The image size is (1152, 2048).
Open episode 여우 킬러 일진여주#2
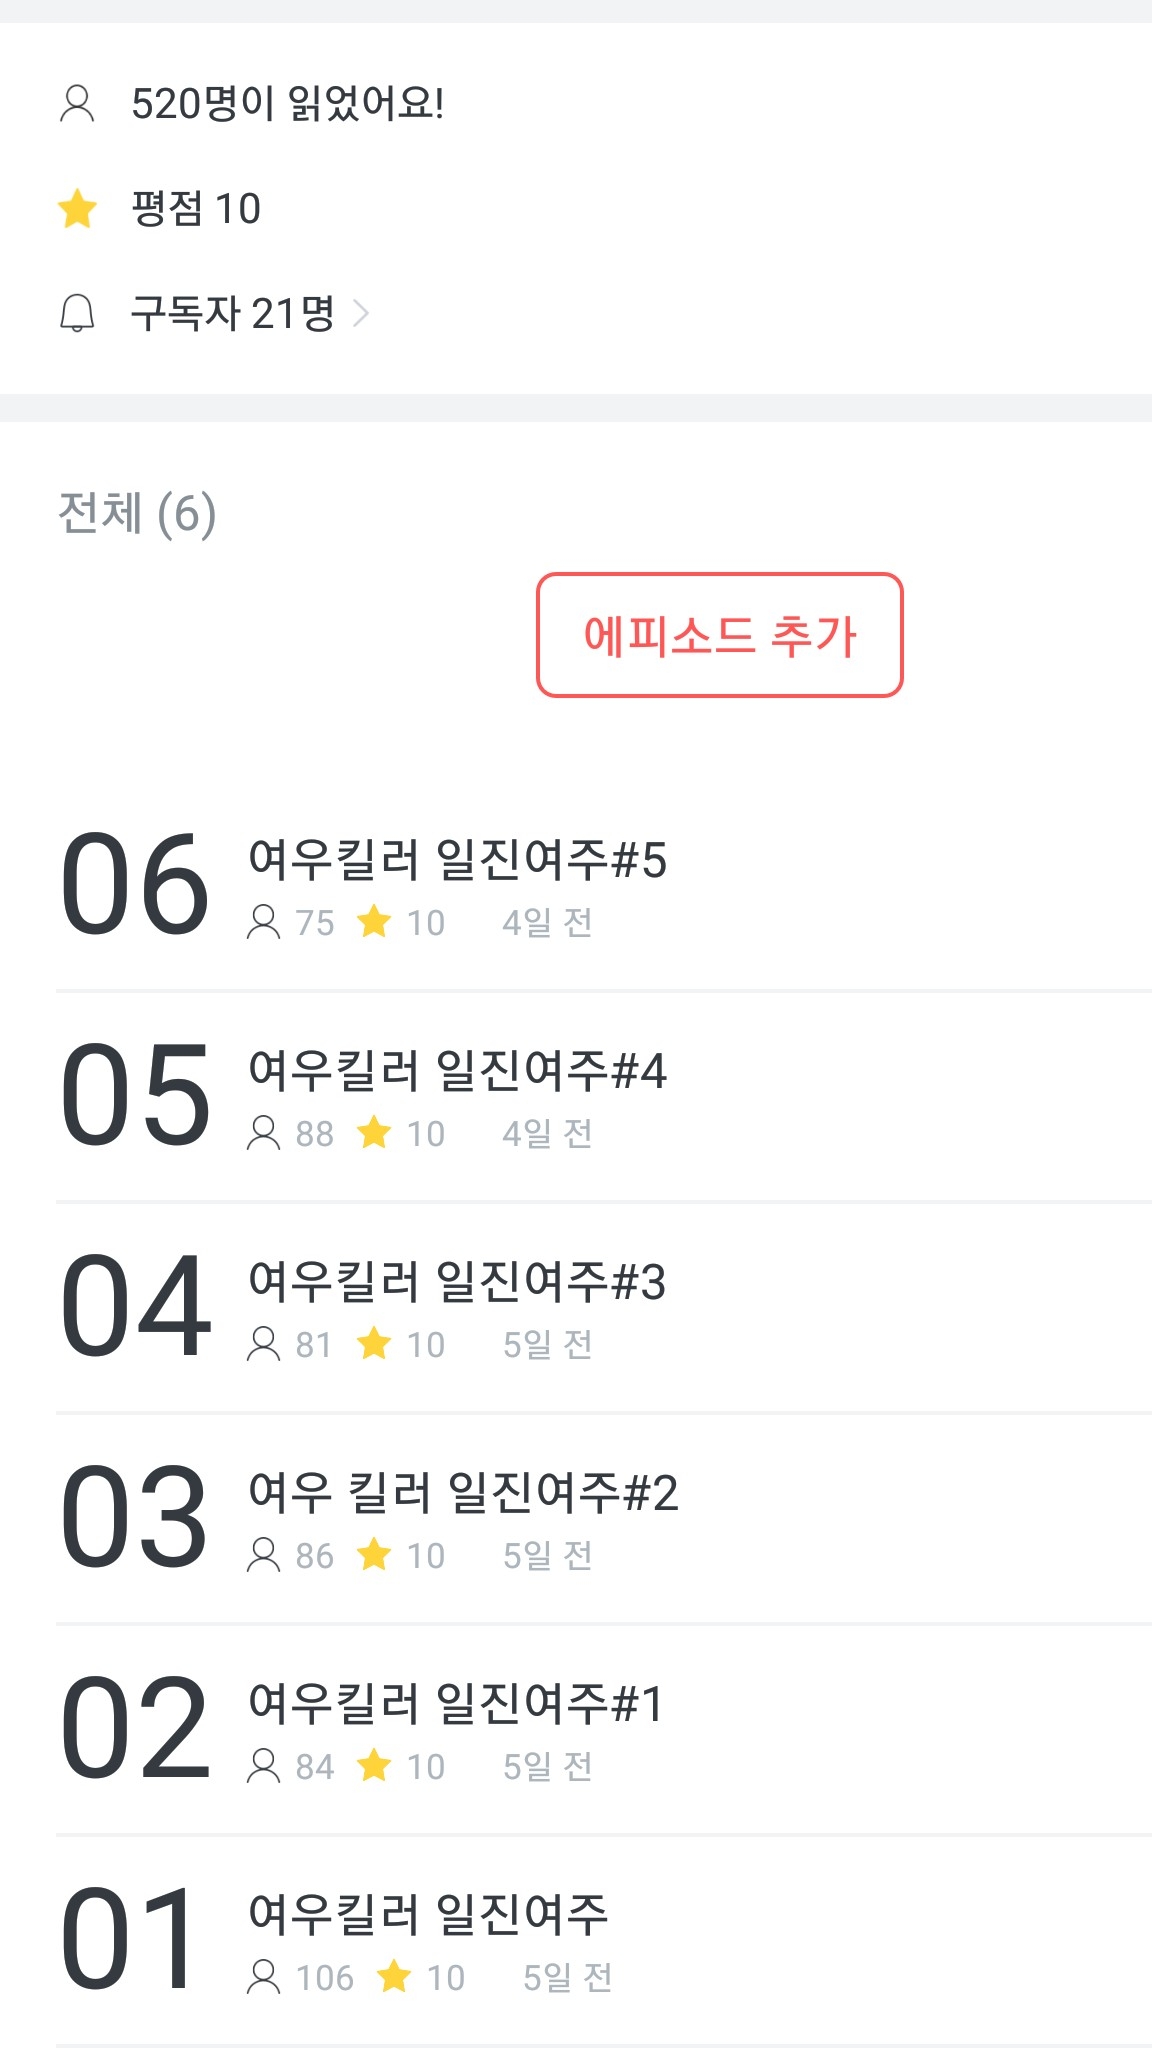[x=463, y=1493]
